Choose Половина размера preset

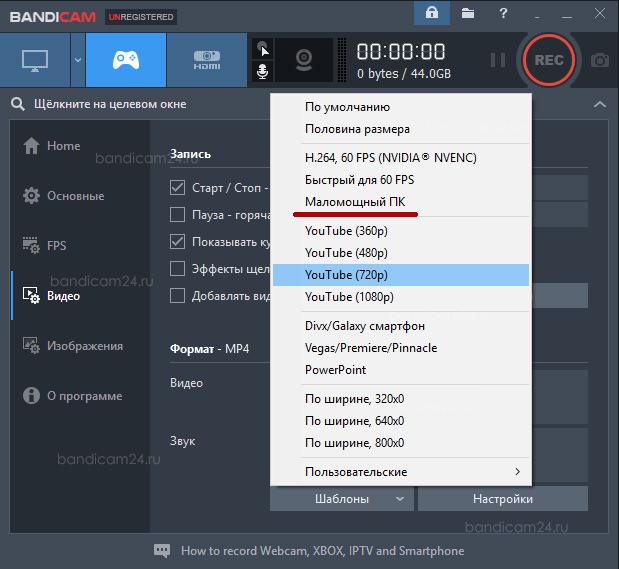(401, 129)
